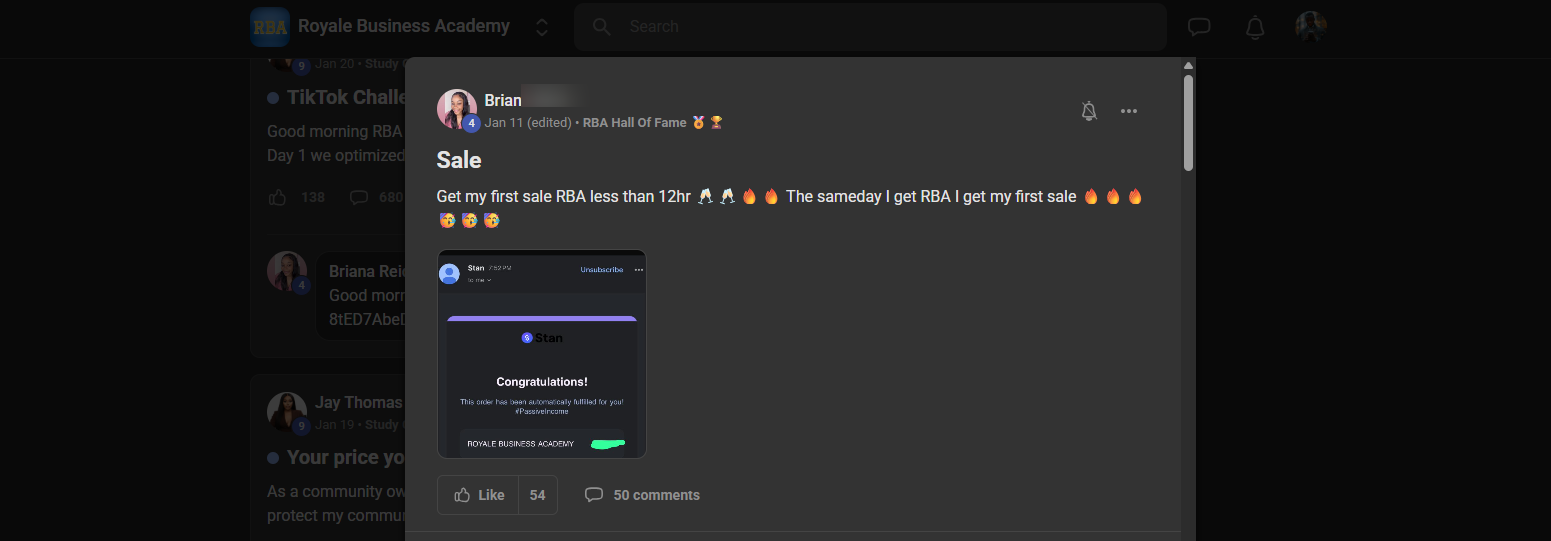This screenshot has height=541, width=1551.
Task: Click the RBA community logo icon
Action: pos(270,27)
